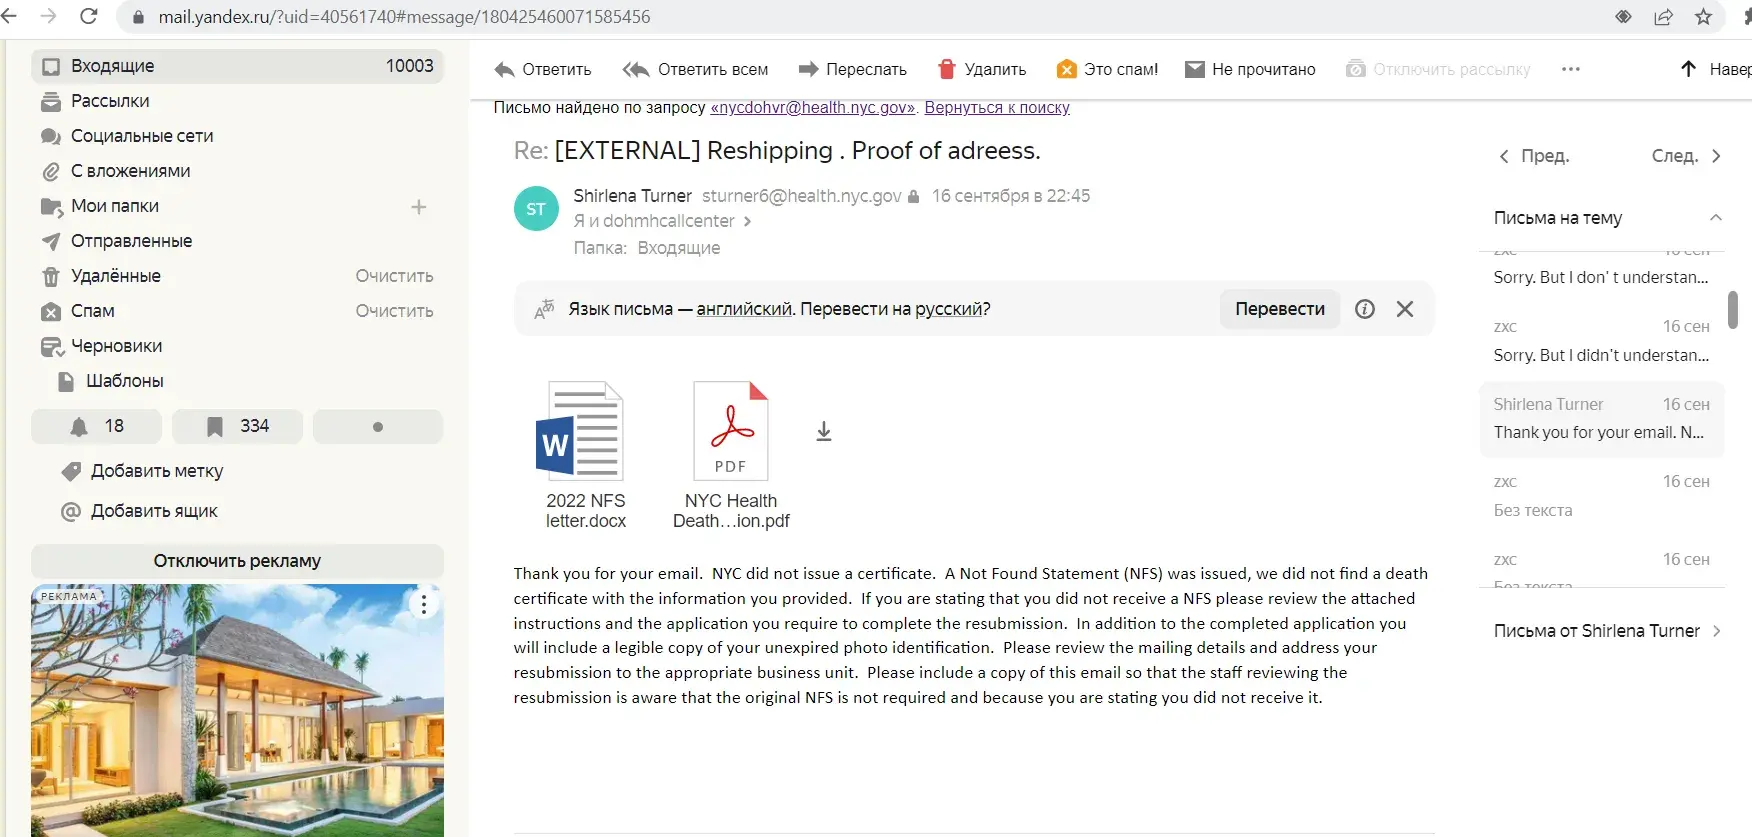Toggle the flagged filter showing 334
1752x837 pixels.
coord(237,426)
